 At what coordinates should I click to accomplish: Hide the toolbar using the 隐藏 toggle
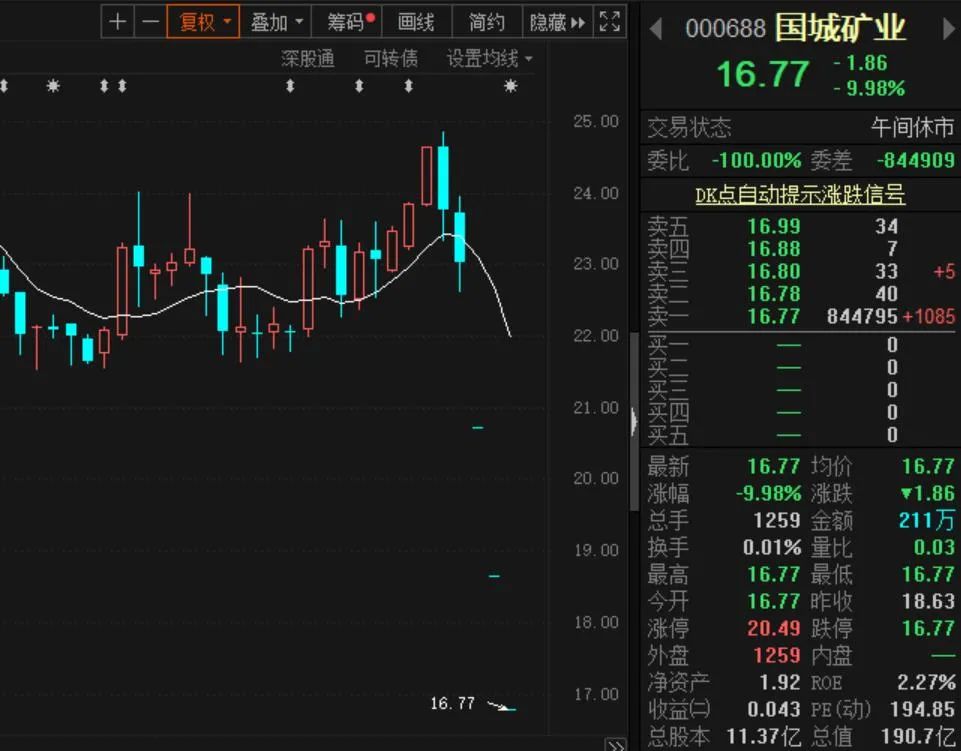551,21
